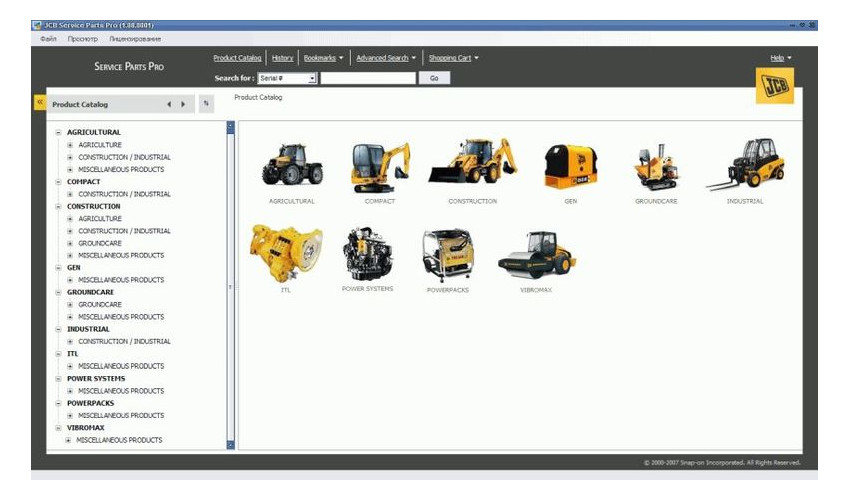
Task: Open the Файл menu
Action: (48, 39)
